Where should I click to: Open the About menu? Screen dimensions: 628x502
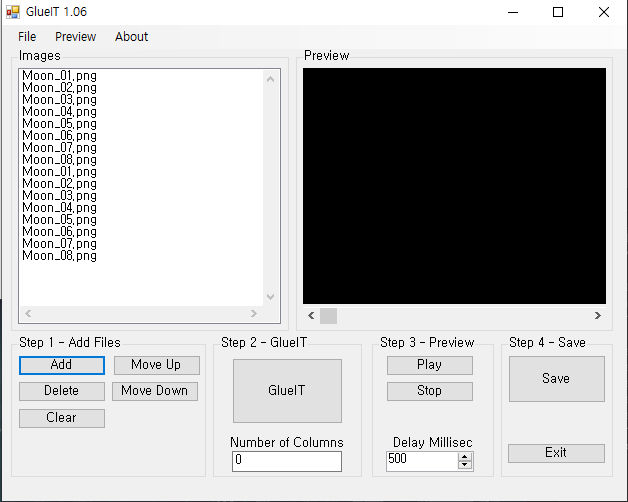131,37
